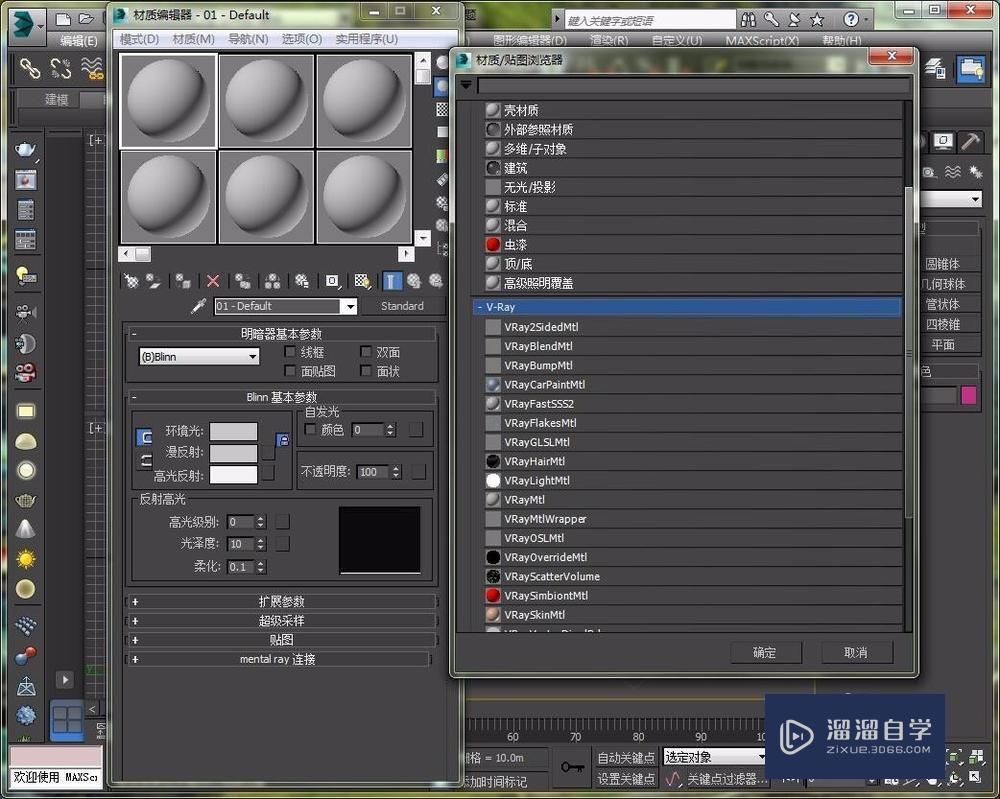Select VRayLightMtl in browser list

click(693, 481)
